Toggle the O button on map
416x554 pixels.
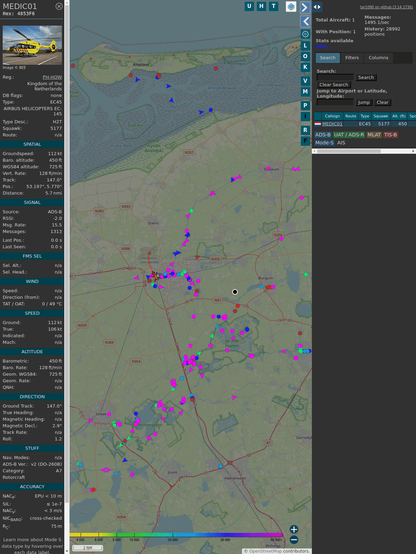305,56
